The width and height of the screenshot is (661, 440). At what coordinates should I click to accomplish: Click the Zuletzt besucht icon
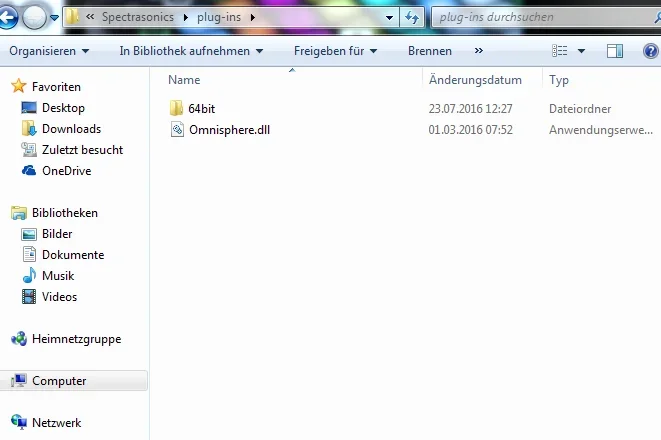pos(29,149)
